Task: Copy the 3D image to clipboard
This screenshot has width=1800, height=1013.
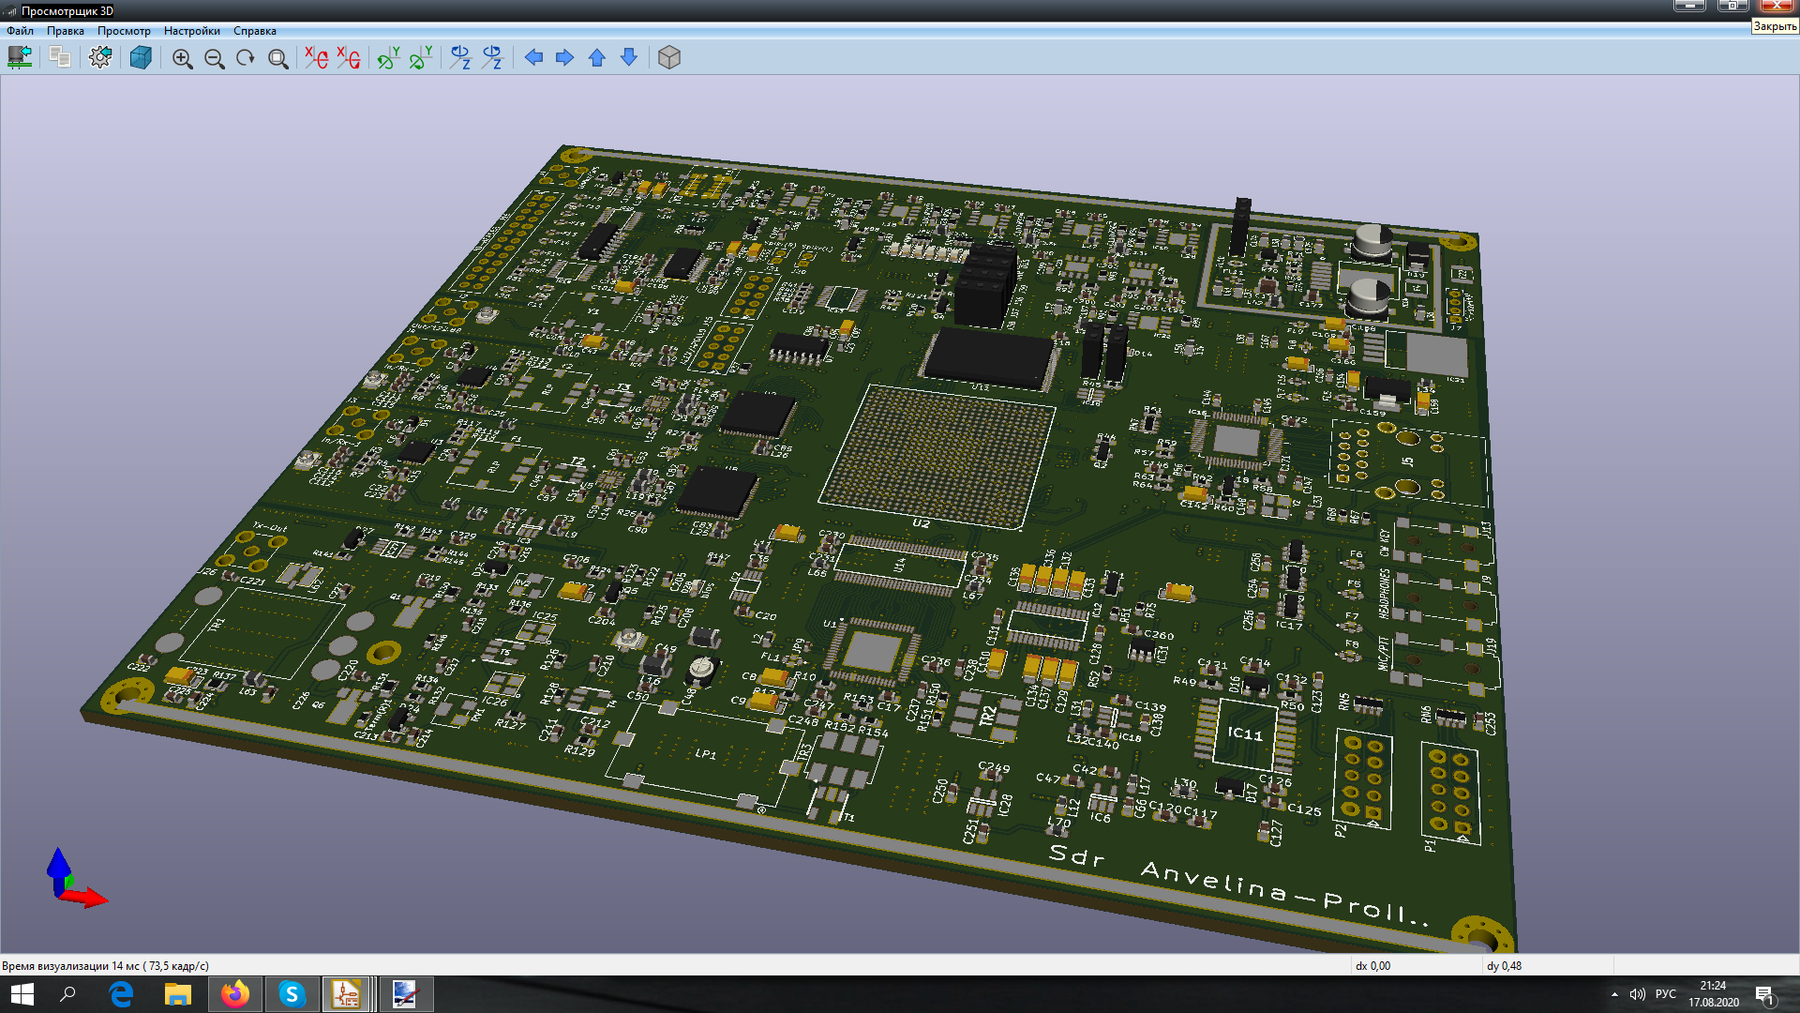Action: point(60,57)
